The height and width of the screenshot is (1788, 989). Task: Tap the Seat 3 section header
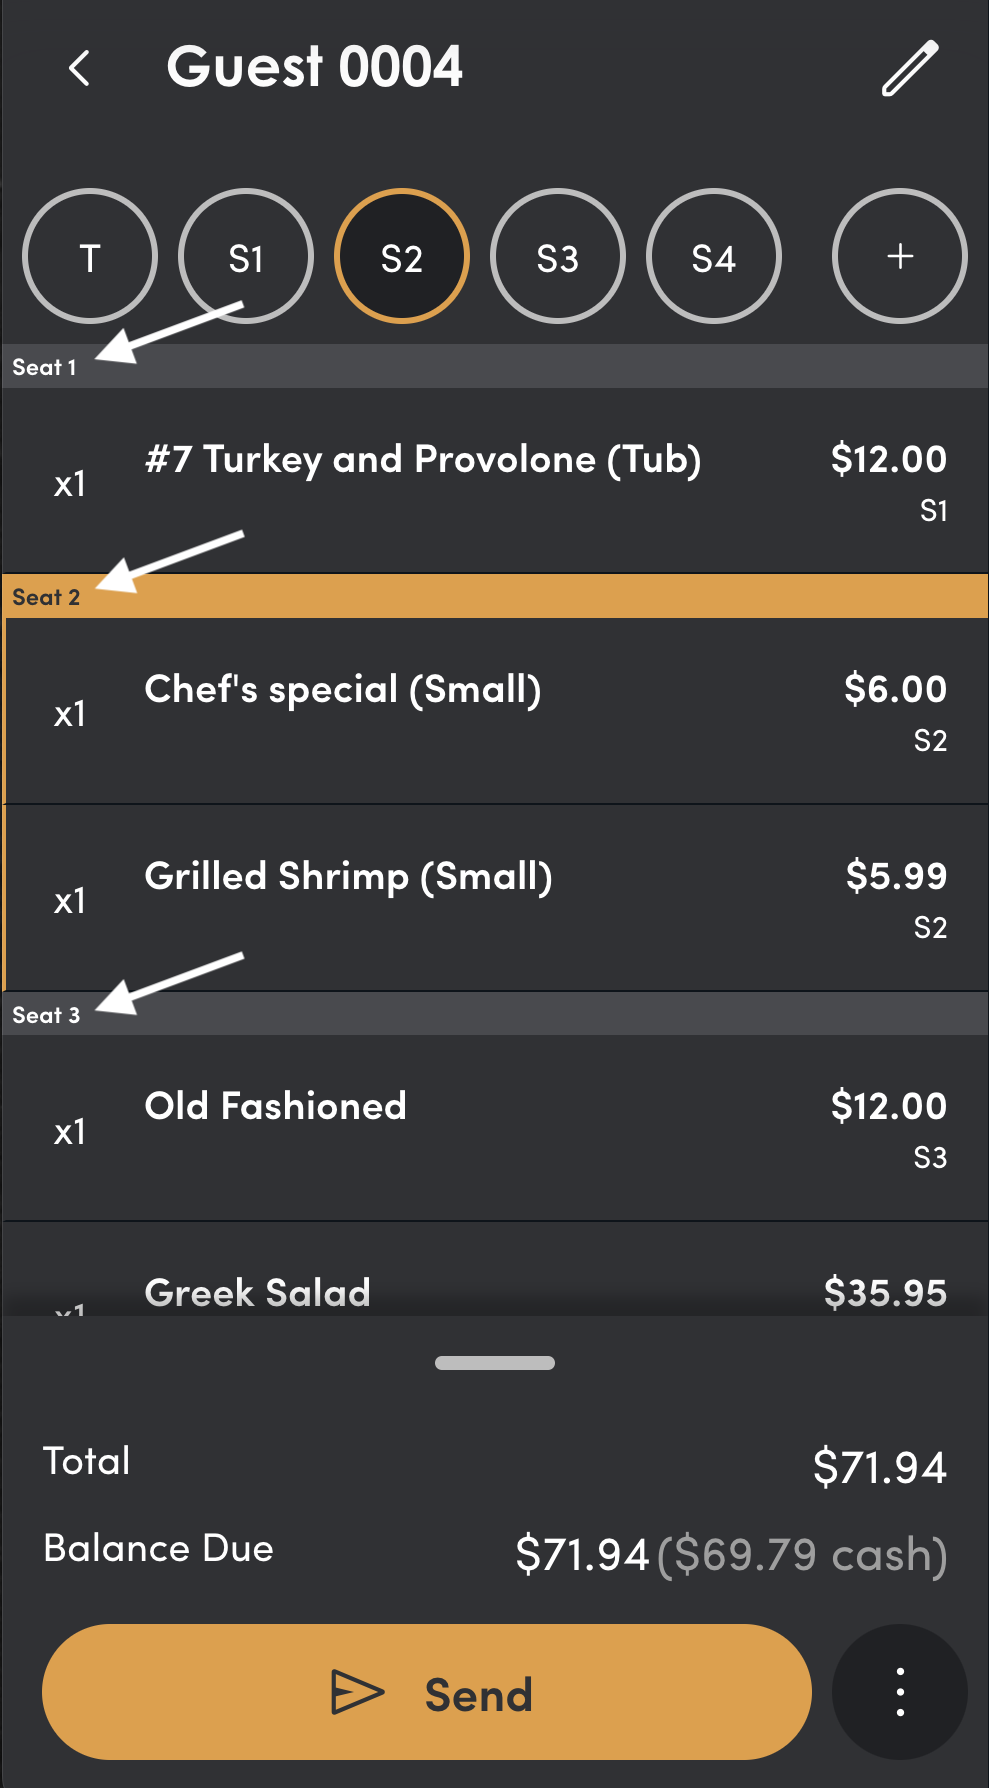tap(495, 1014)
